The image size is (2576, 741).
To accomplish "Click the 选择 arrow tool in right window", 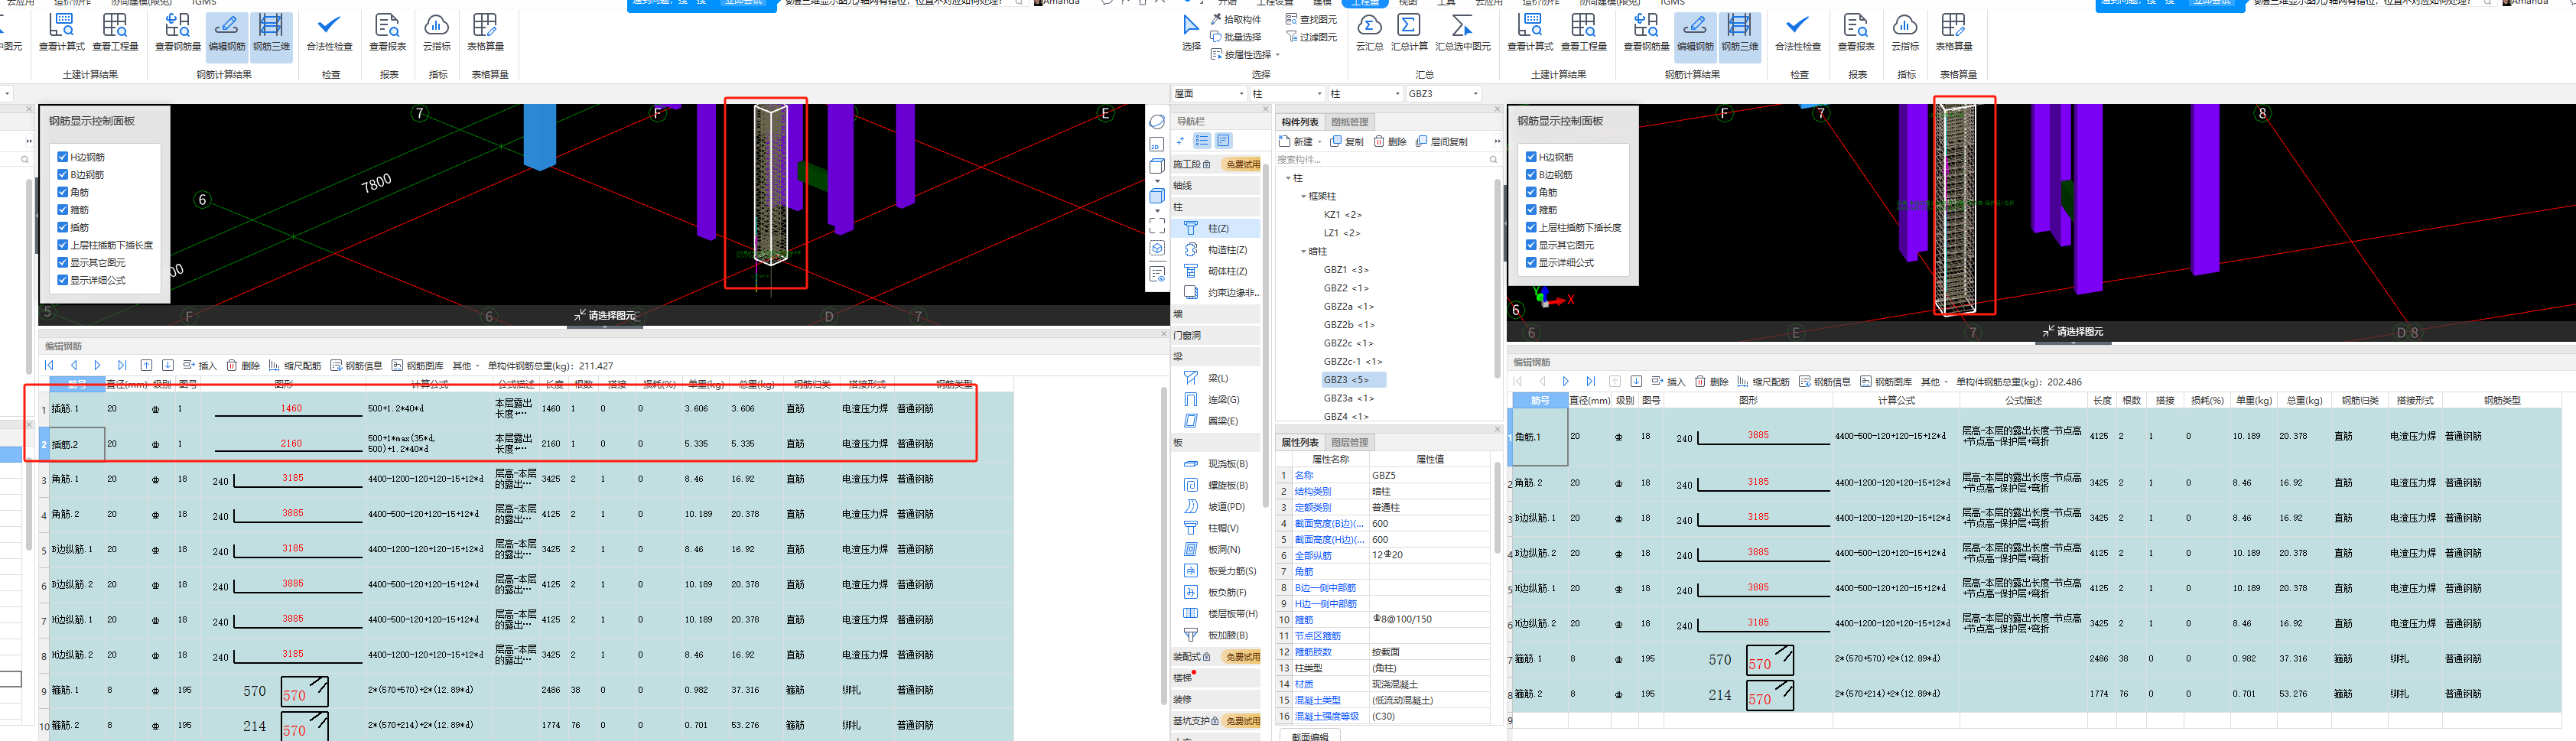I will tap(1191, 32).
